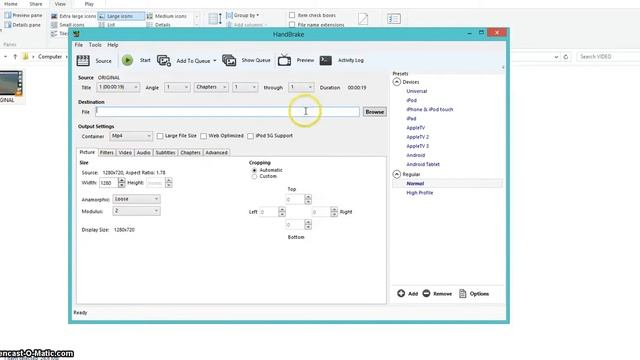Enable iPod 5G Support checkbox
Screen dimensions: 640x360
coord(251,136)
